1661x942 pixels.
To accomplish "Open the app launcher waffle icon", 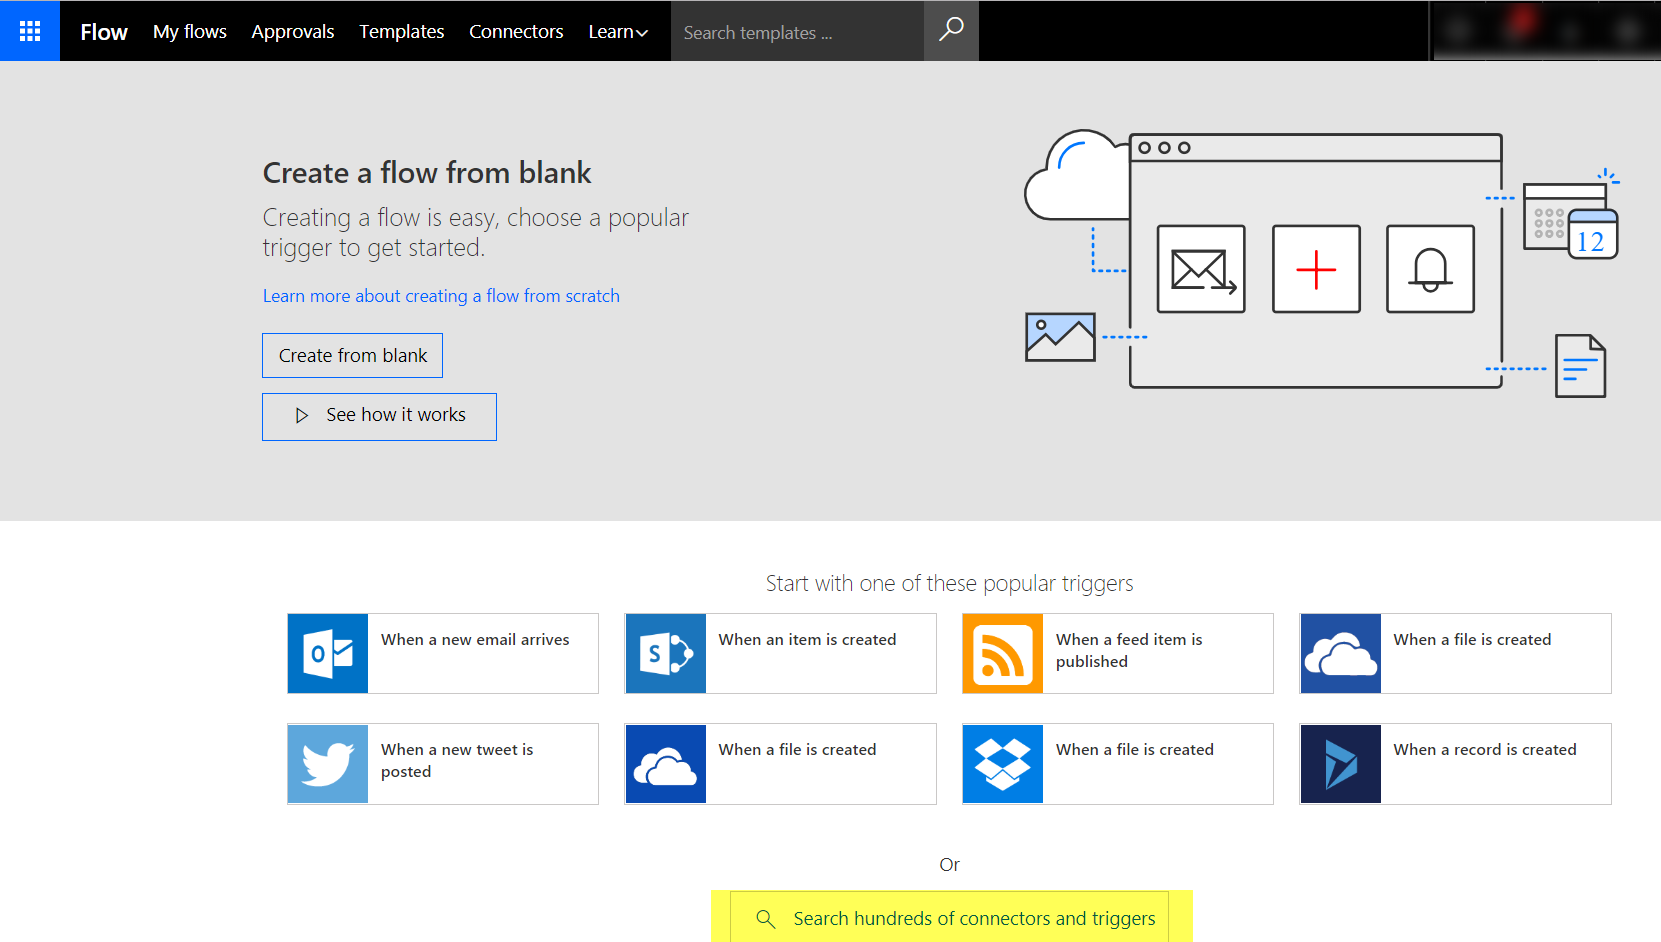I will pyautogui.click(x=30, y=31).
